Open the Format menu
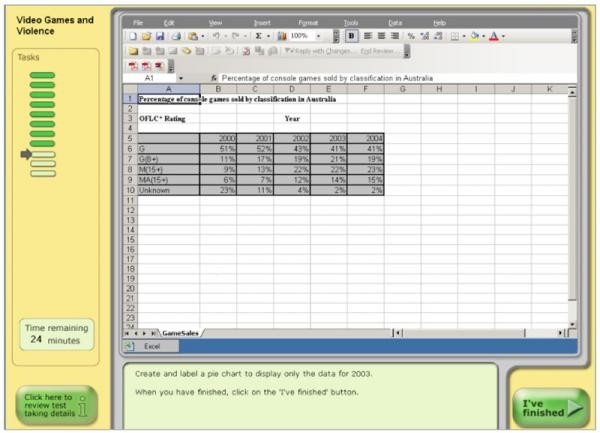This screenshot has height=433, width=600. 308,23
